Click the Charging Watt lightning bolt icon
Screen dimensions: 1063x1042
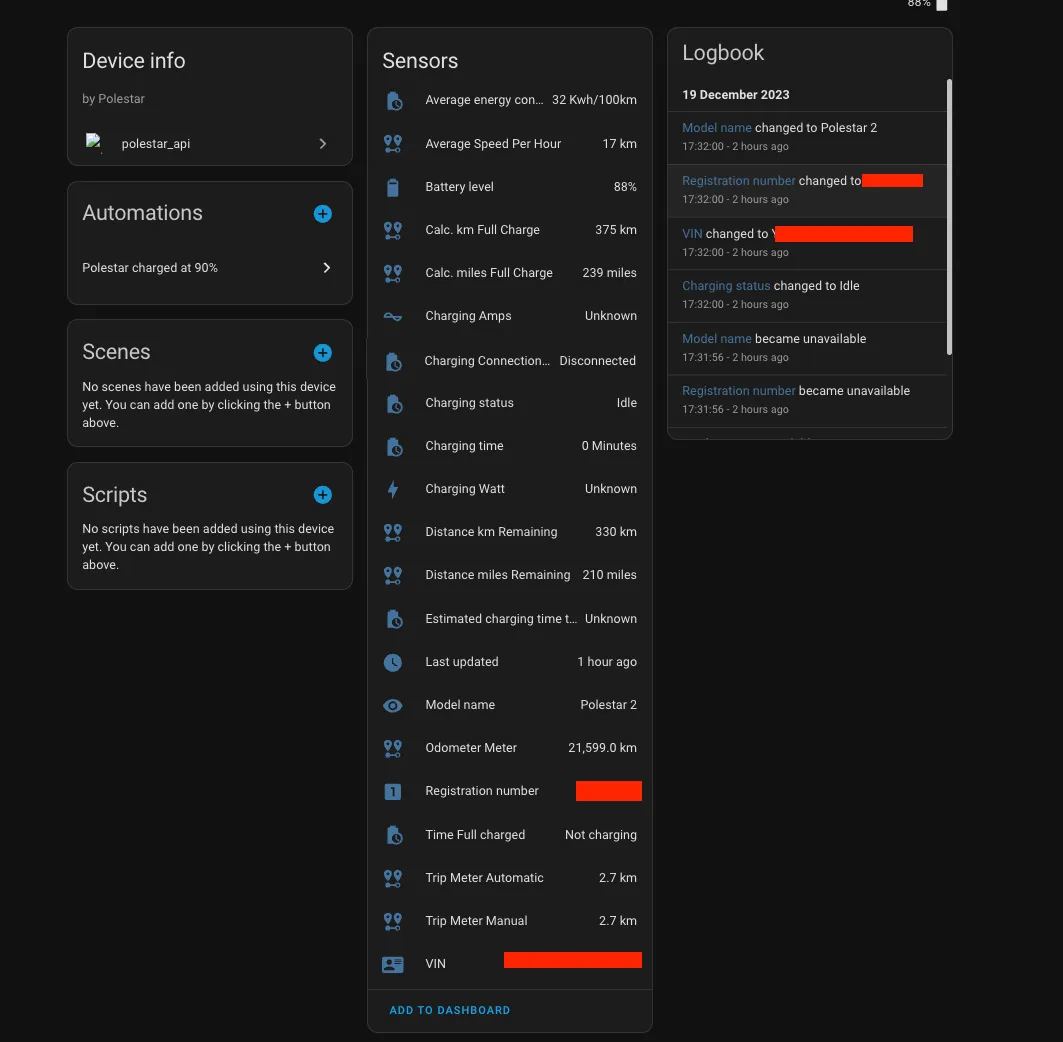click(x=393, y=489)
